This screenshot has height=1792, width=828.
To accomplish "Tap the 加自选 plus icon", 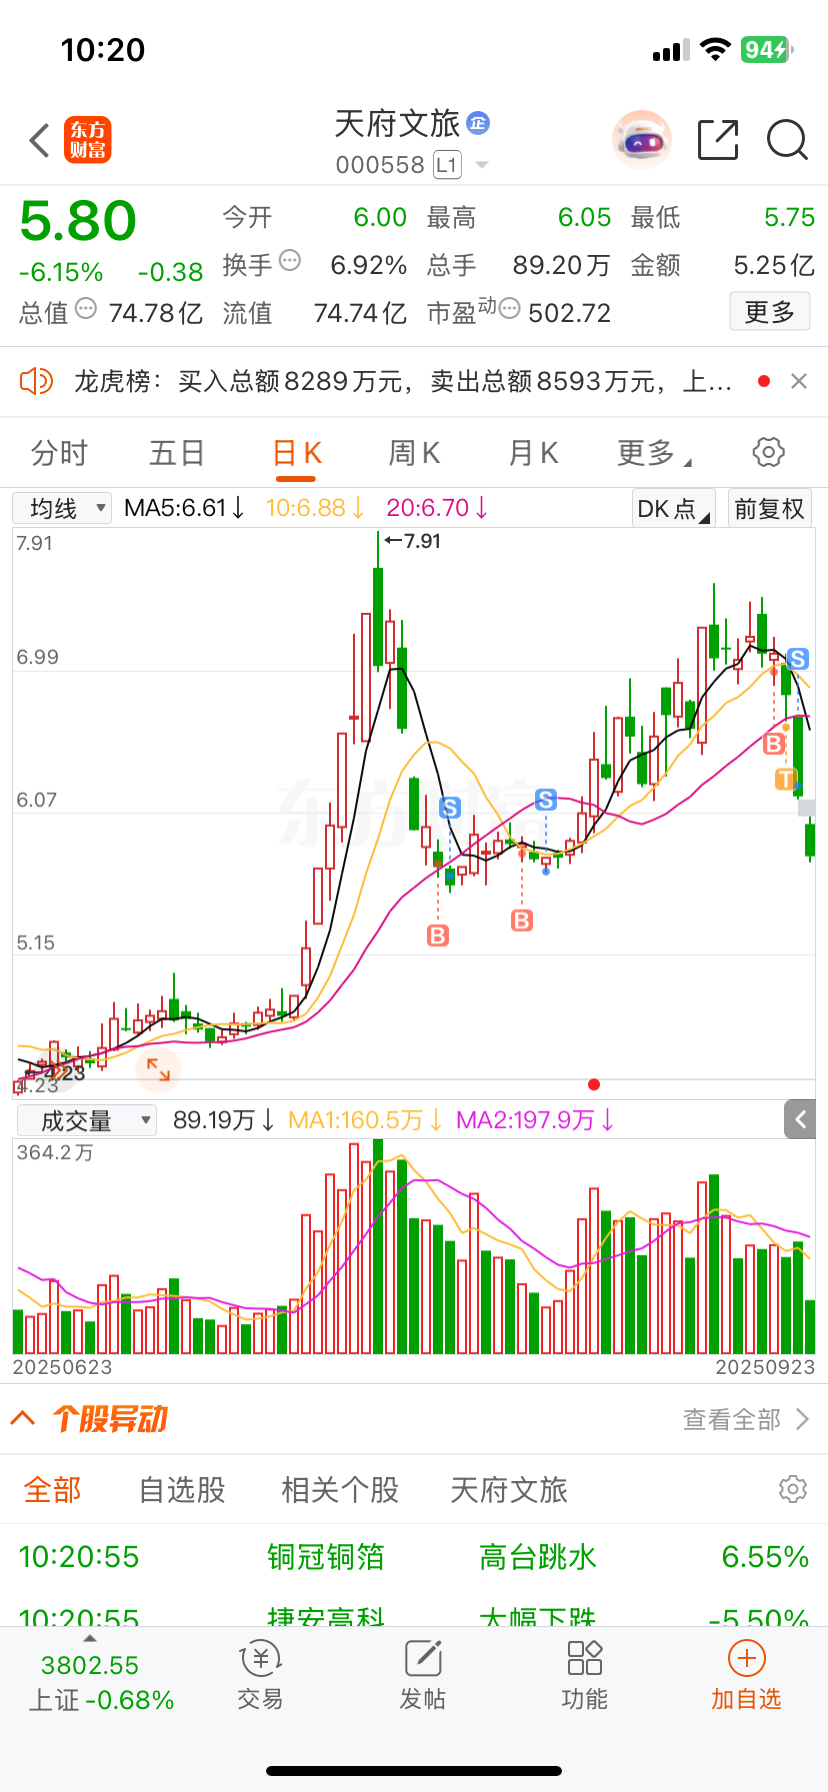I will [x=746, y=1658].
